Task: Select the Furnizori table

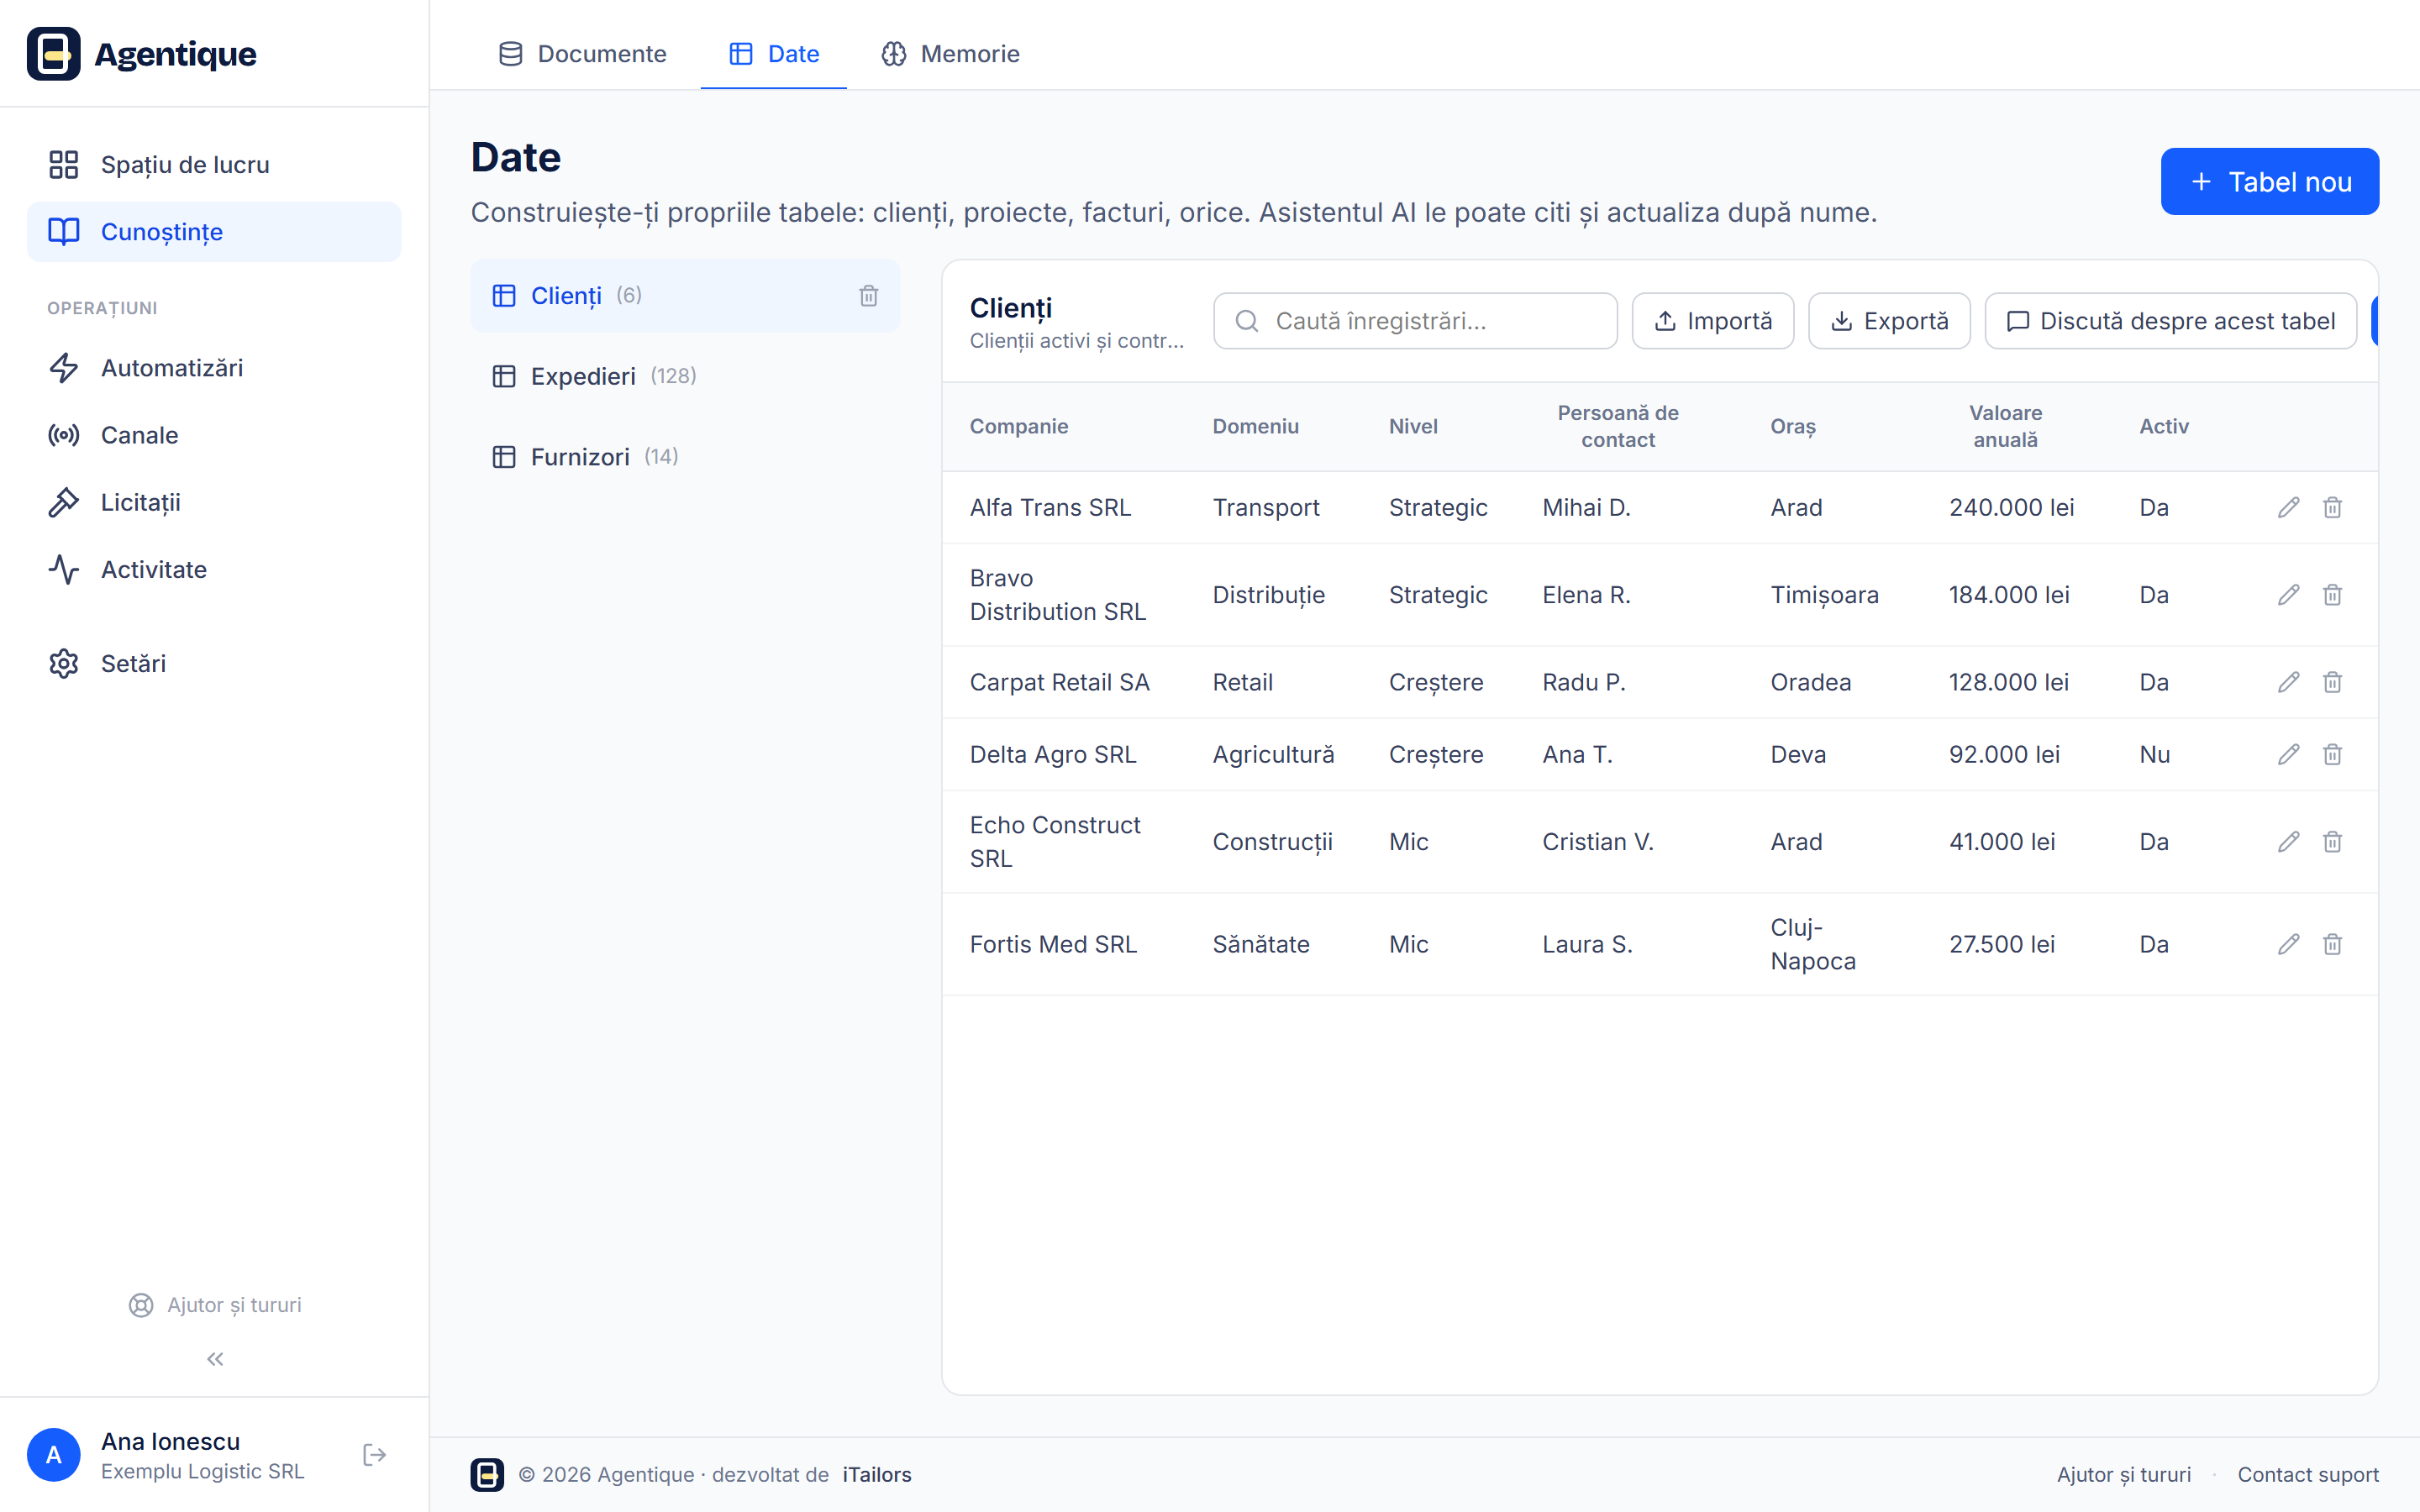Action: (x=685, y=456)
